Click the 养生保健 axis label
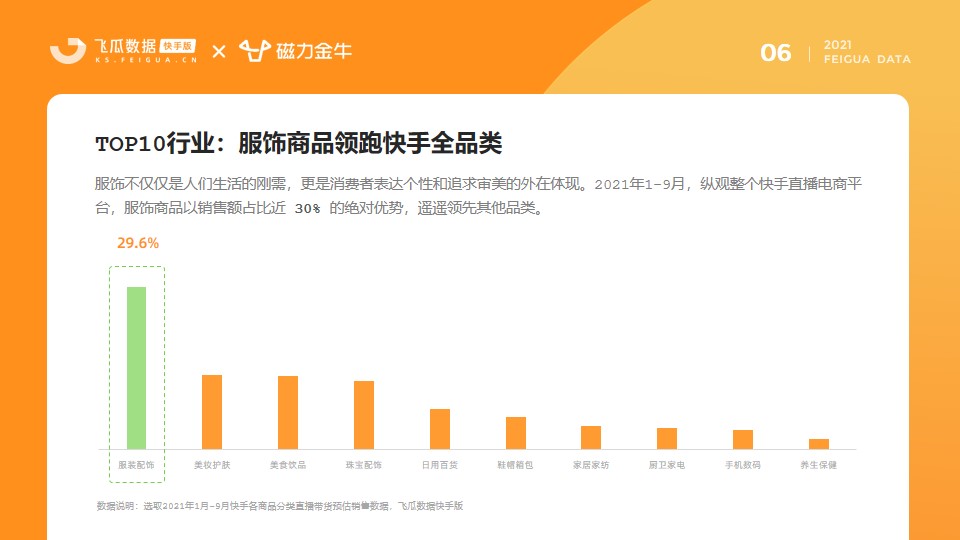Image resolution: width=960 pixels, height=540 pixels. coord(819,465)
